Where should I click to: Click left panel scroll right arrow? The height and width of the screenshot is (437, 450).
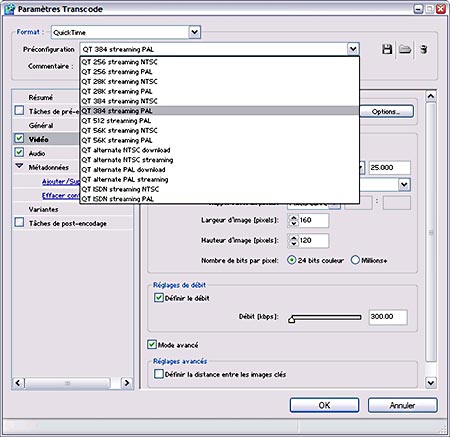127,383
